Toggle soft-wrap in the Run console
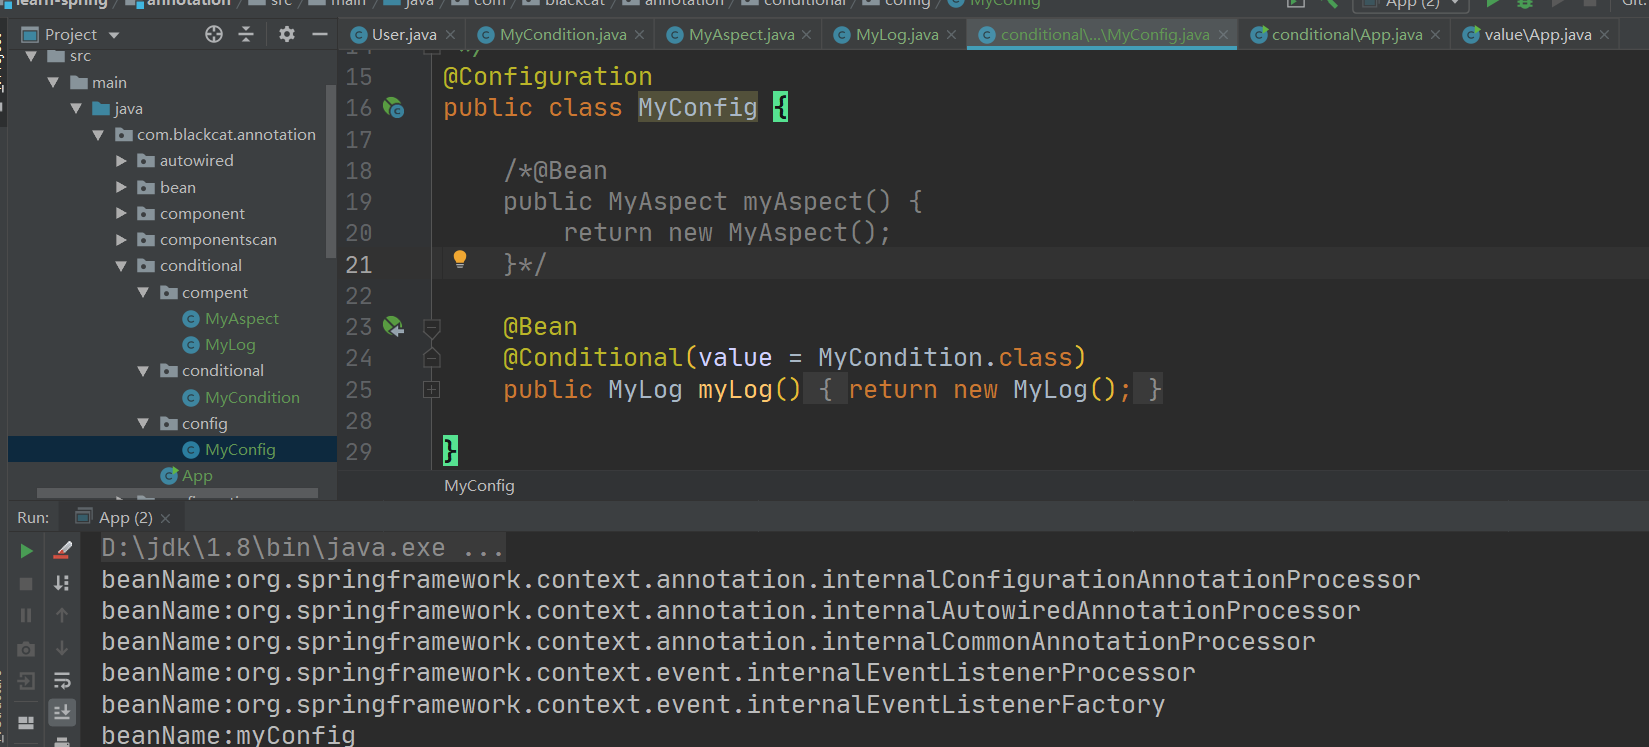Viewport: 1649px width, 747px height. 62,681
